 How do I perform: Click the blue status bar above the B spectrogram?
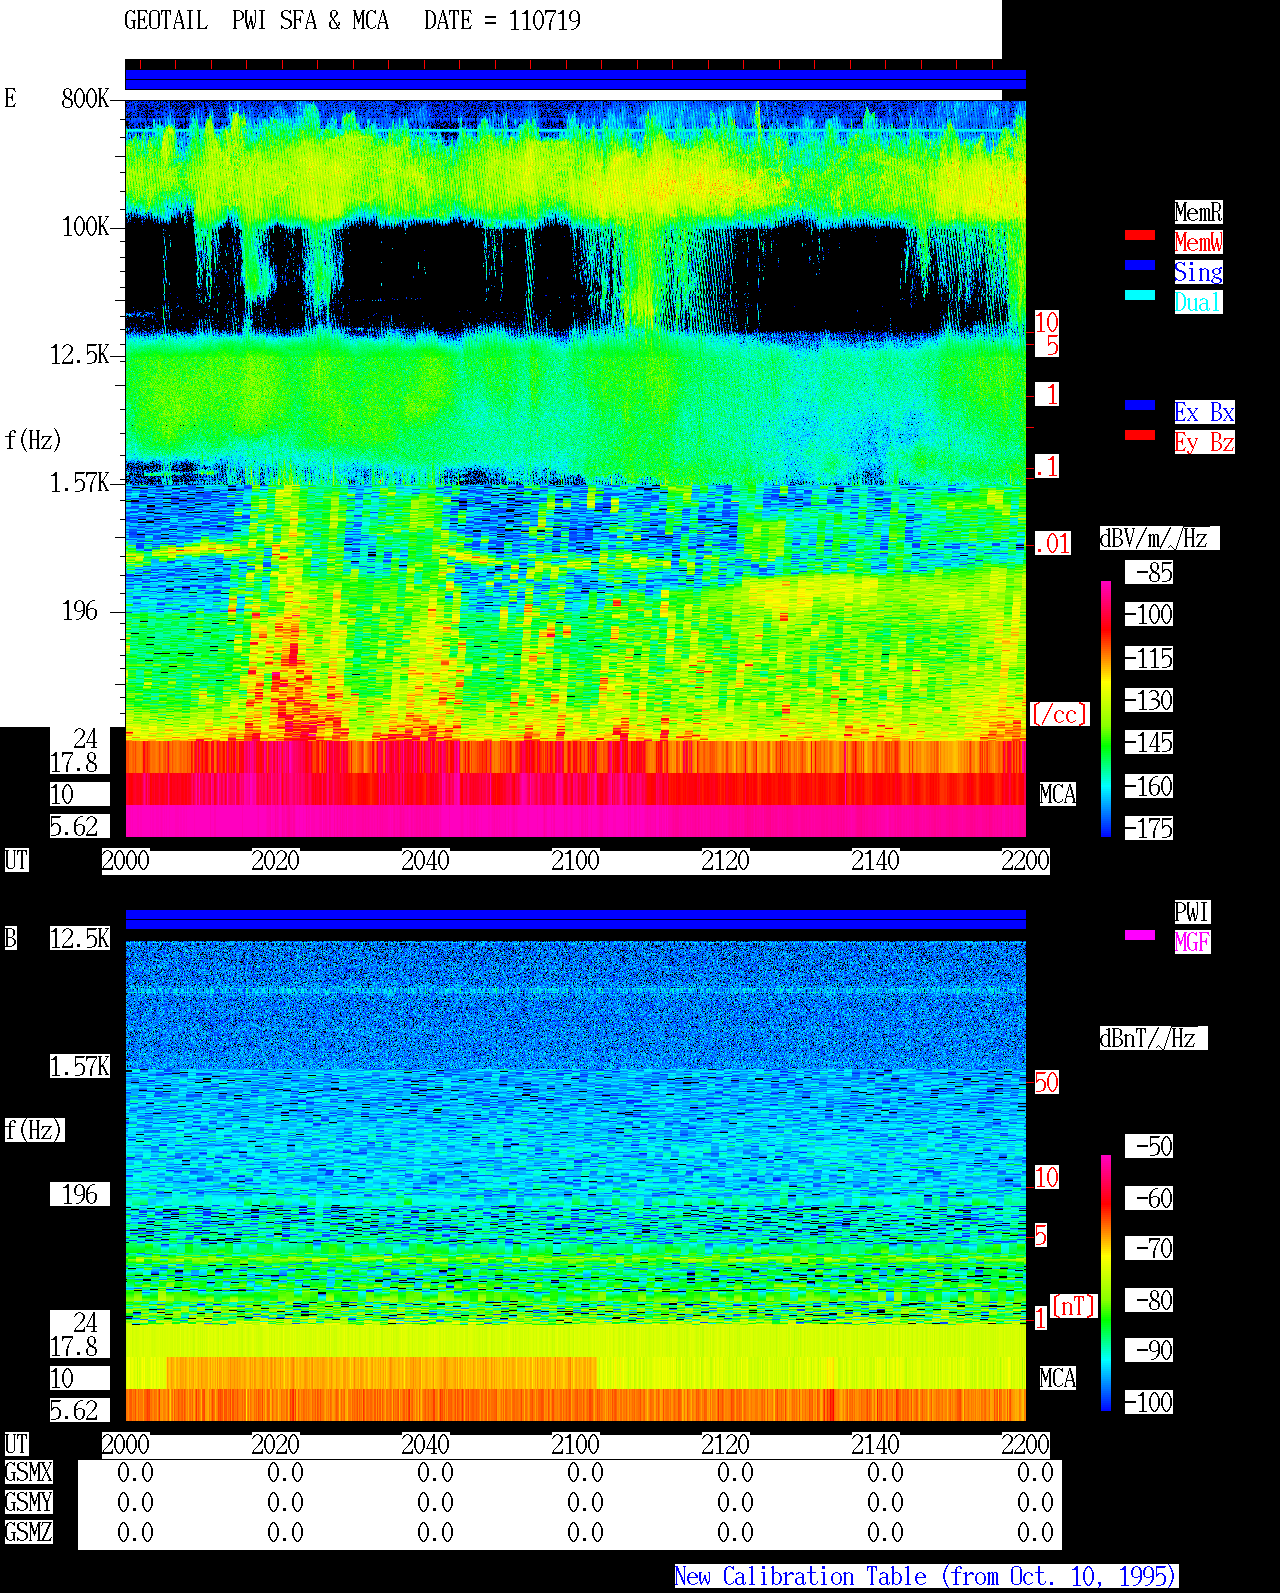click(575, 919)
